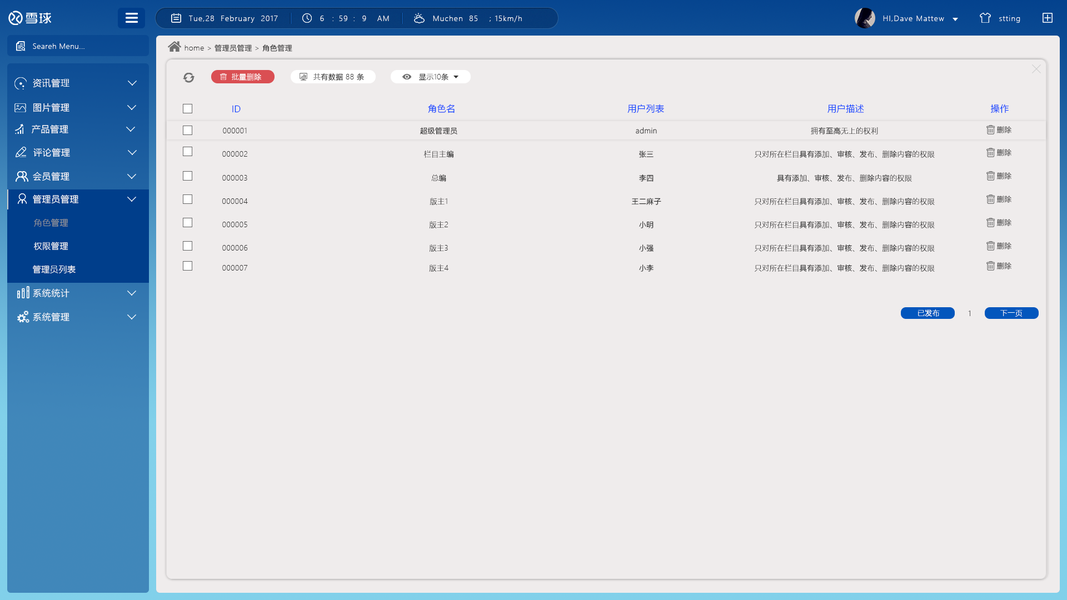Collapse the 管理员管理 chevron
1067x600 pixels.
point(132,199)
